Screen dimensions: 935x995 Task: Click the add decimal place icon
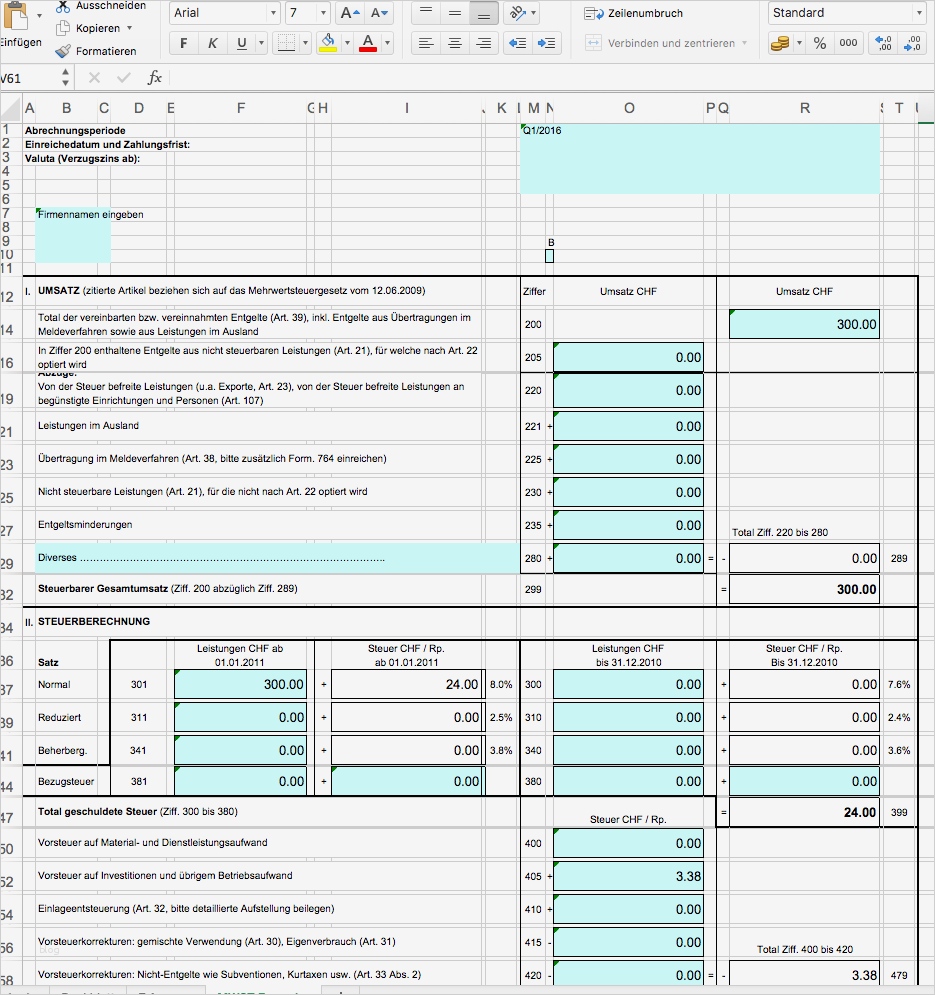pos(884,44)
